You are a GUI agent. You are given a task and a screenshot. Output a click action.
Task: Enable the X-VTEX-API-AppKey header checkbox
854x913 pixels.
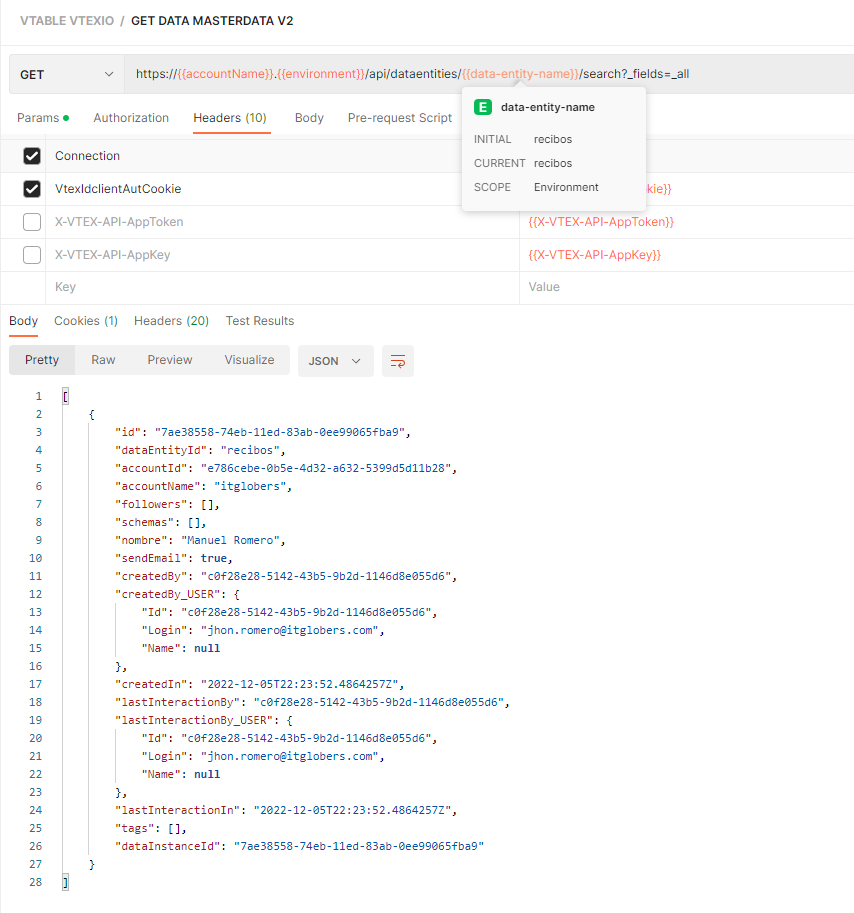coord(32,255)
